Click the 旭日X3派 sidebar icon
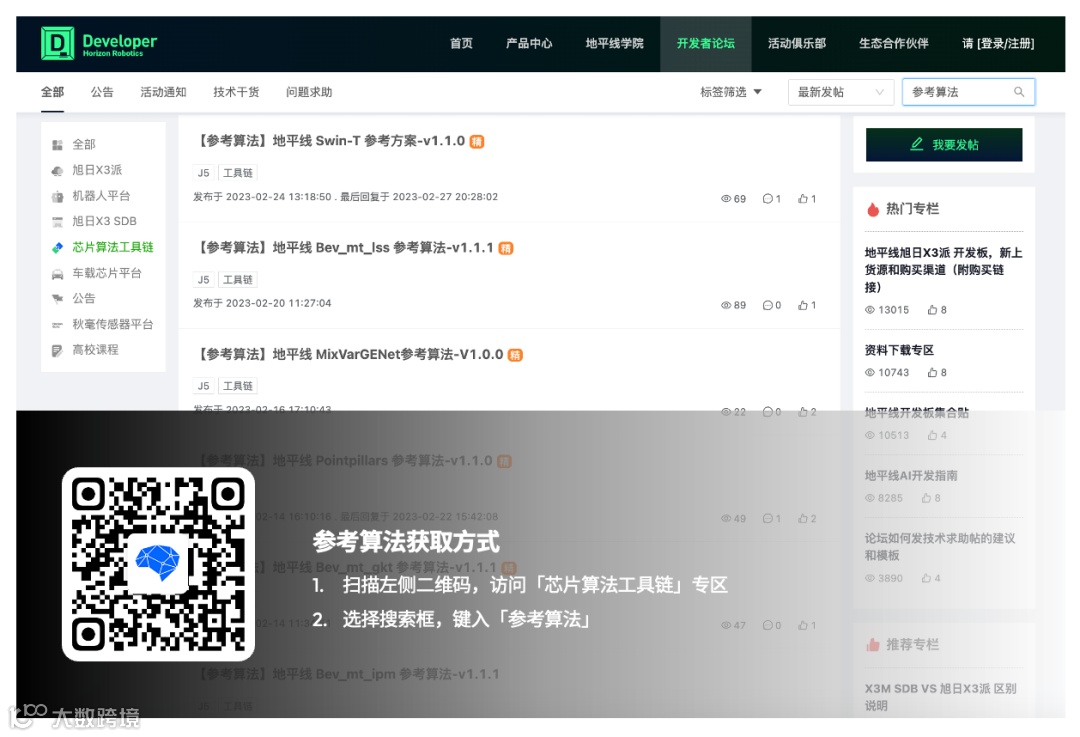 coord(57,170)
